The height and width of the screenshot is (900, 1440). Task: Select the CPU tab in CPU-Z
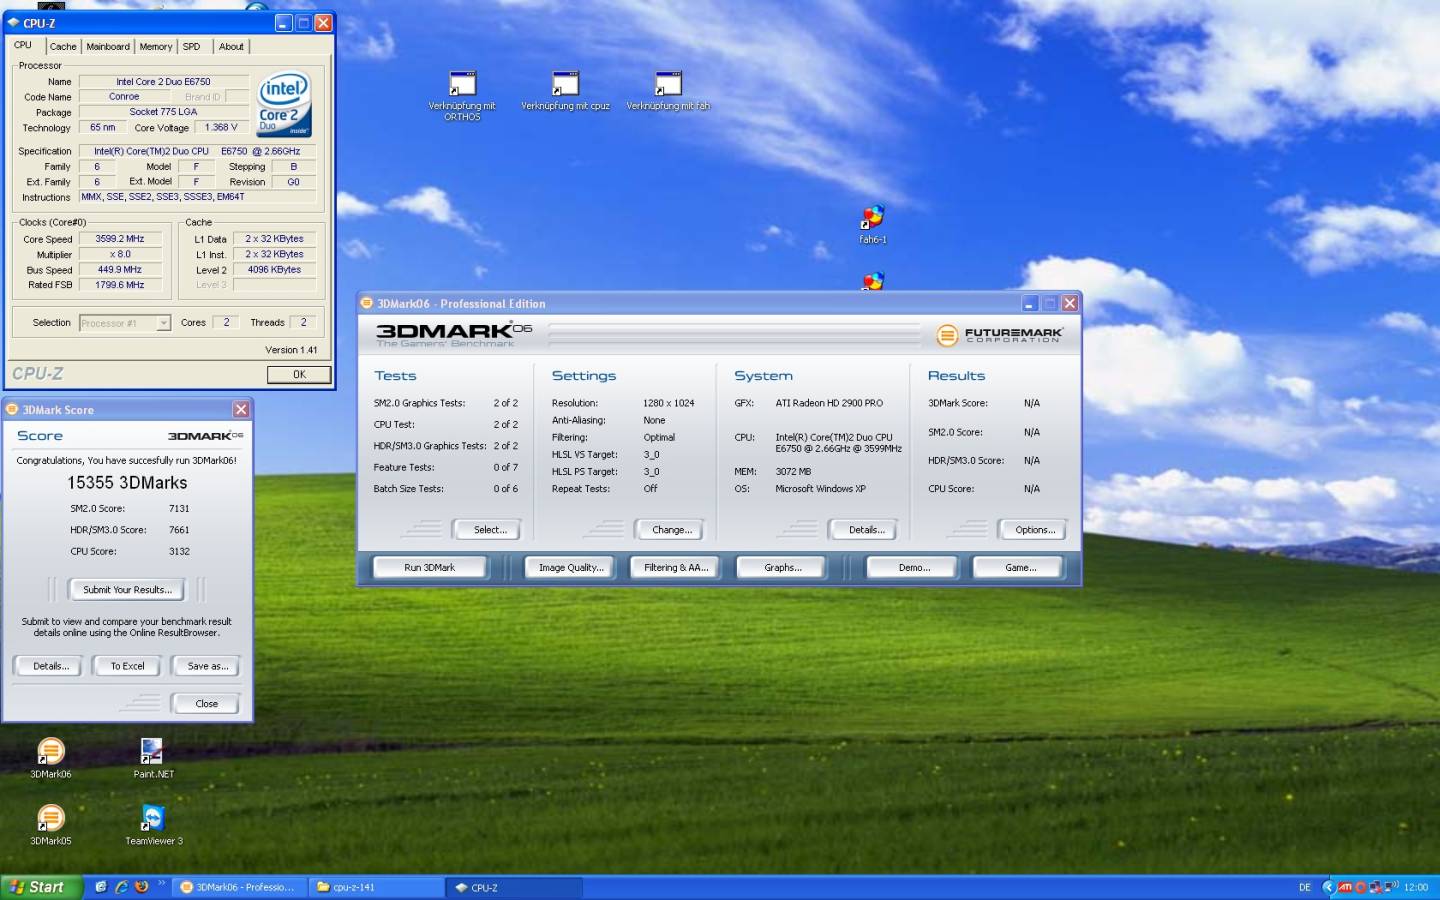(23, 45)
